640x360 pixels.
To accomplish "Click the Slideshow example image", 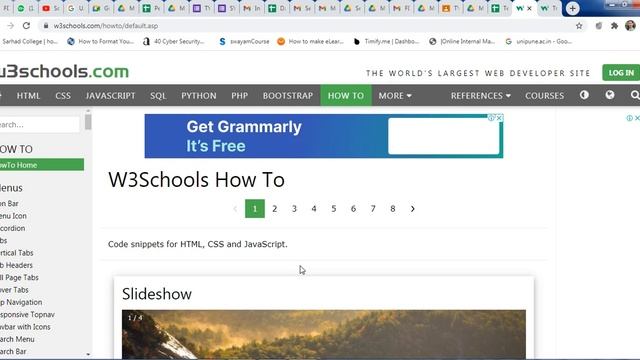I will click(x=324, y=334).
